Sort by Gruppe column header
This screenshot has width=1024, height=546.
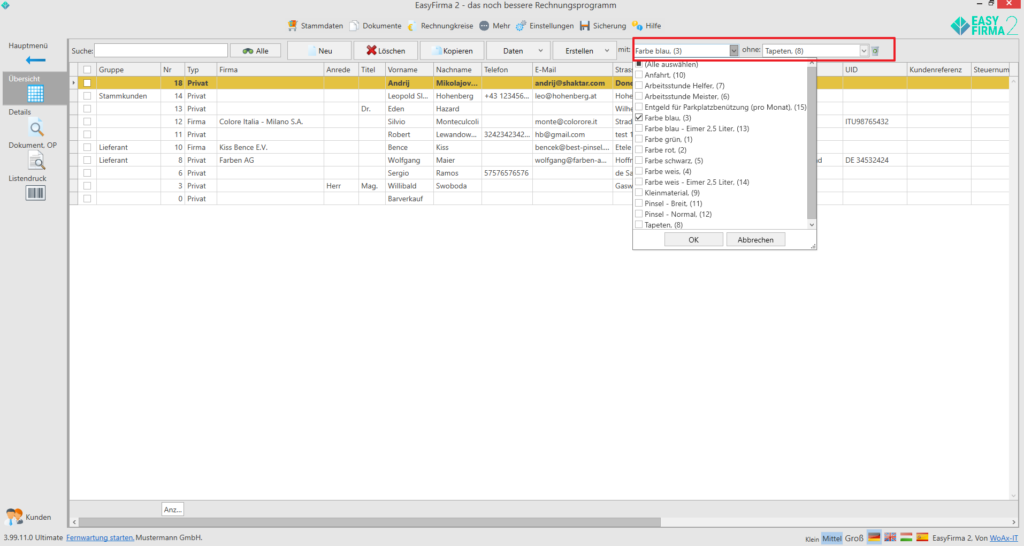[129, 69]
